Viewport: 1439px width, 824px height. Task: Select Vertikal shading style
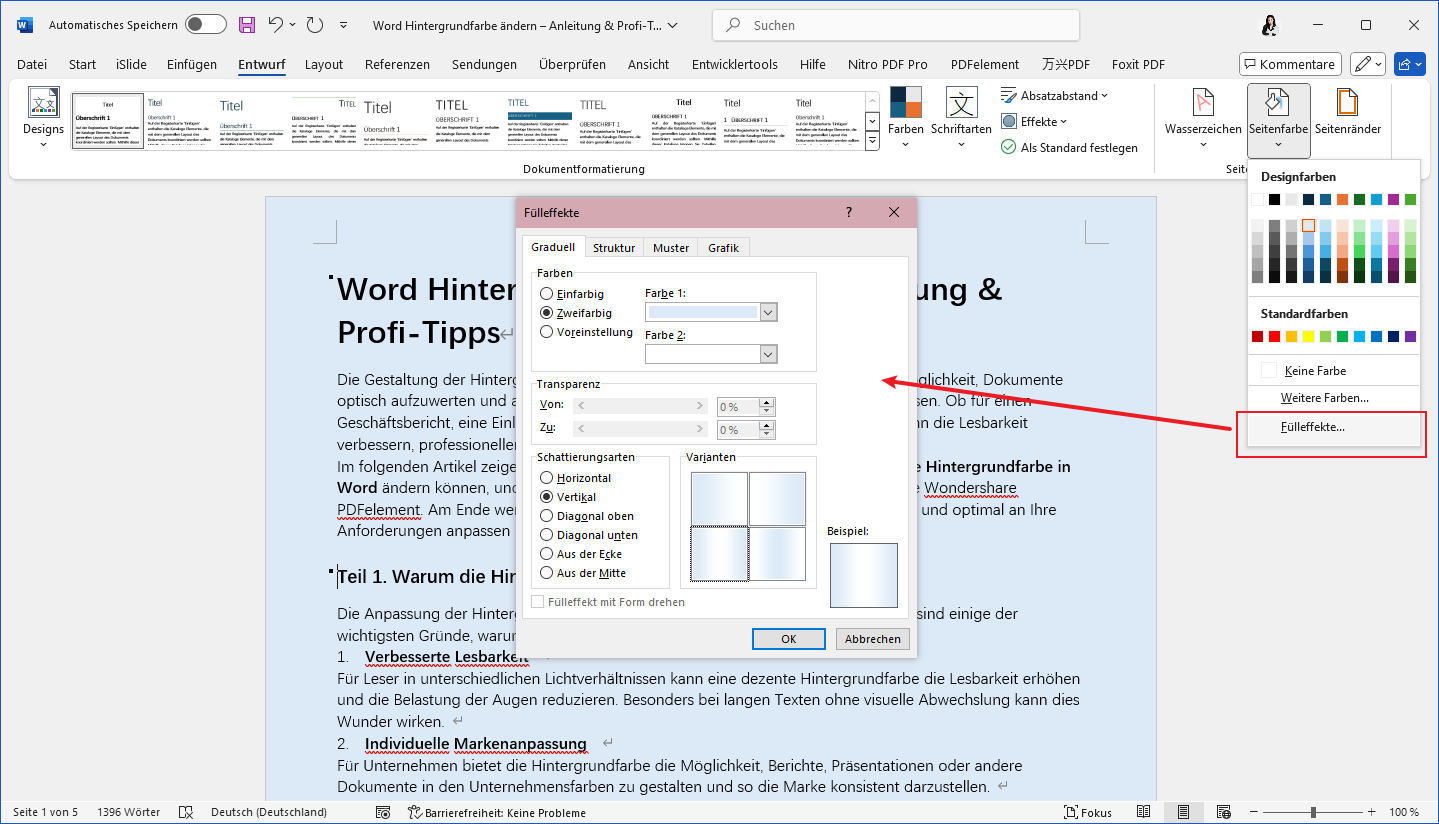546,497
